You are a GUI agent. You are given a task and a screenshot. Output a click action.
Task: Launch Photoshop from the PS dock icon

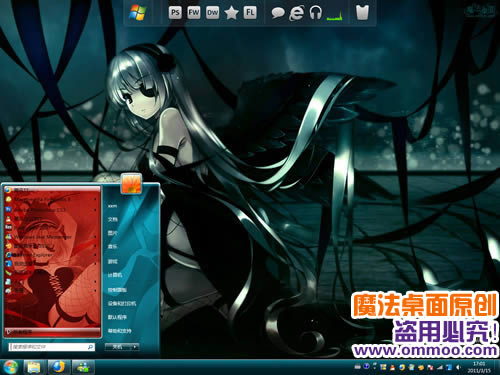175,13
